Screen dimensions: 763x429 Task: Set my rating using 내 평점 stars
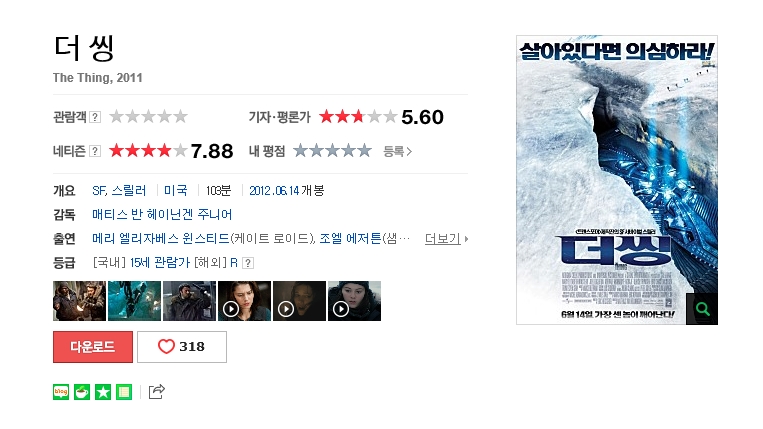pyautogui.click(x=332, y=151)
